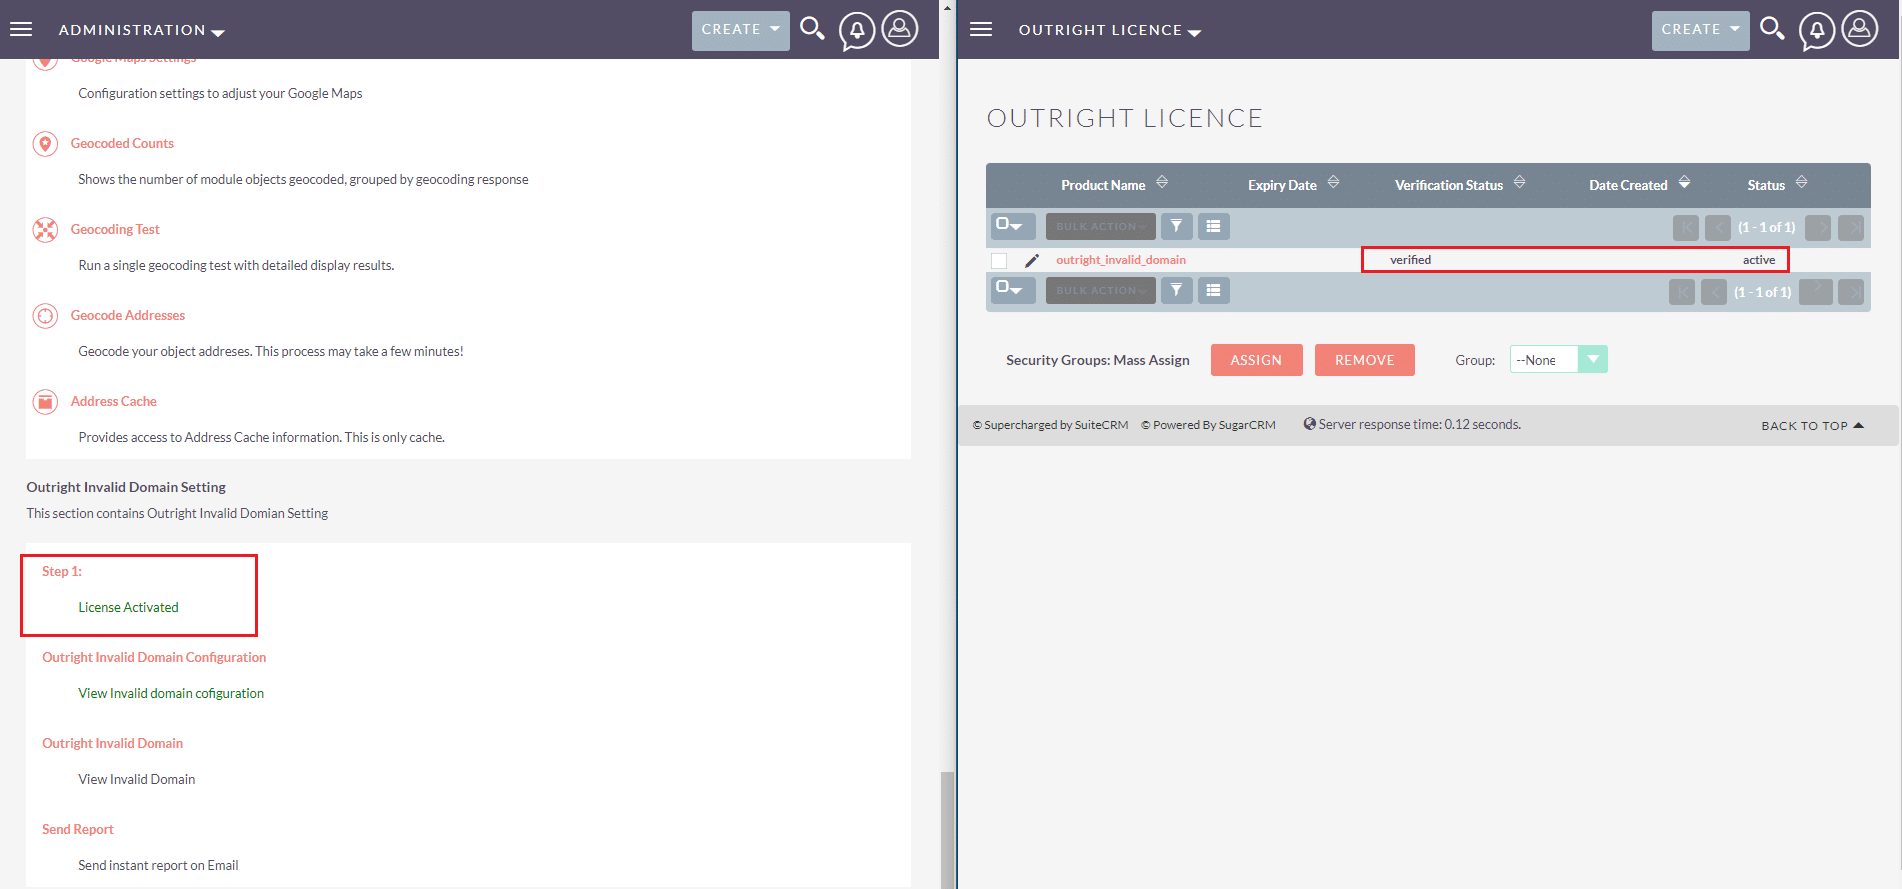Expand Create dropdown in Administration window
The image size is (1902, 889).
741,30
